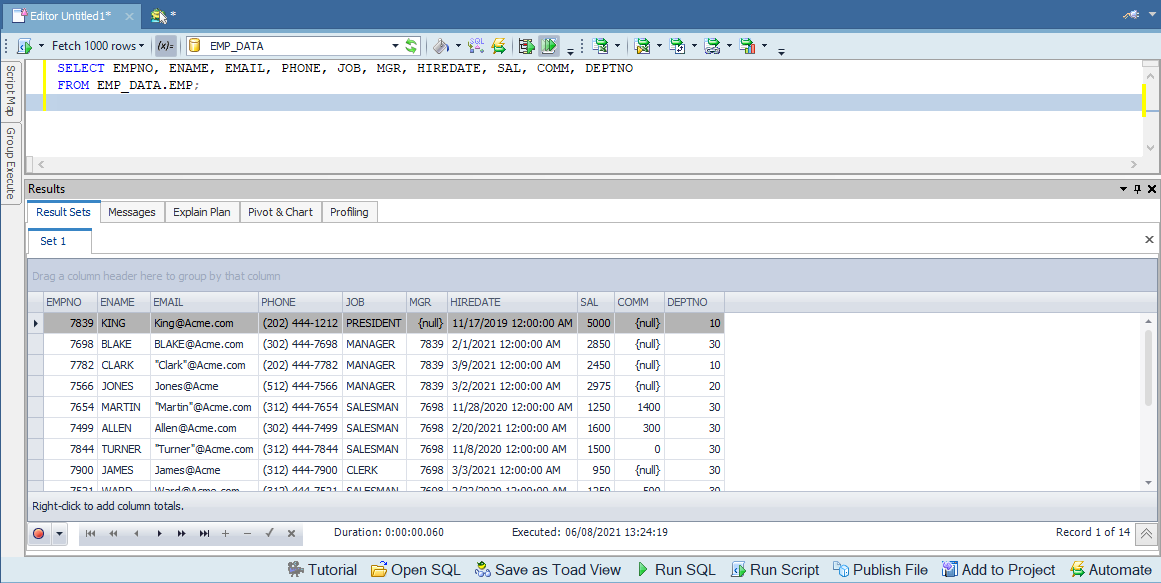Viewport: 1161px width, 583px height.
Task: Open the Group Execute side panel
Action: click(10, 164)
